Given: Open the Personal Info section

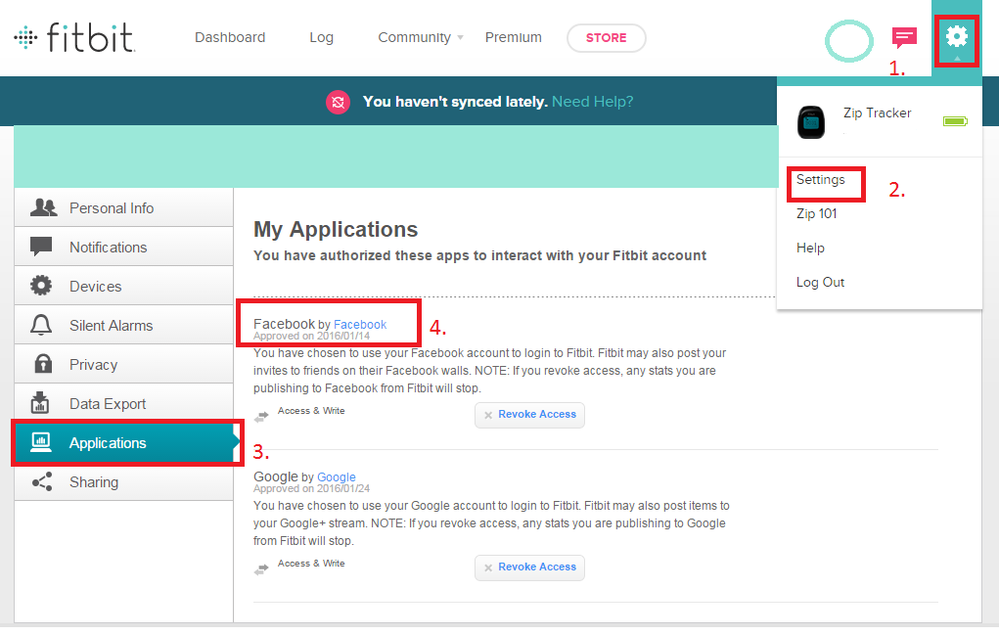Looking at the screenshot, I should point(124,208).
